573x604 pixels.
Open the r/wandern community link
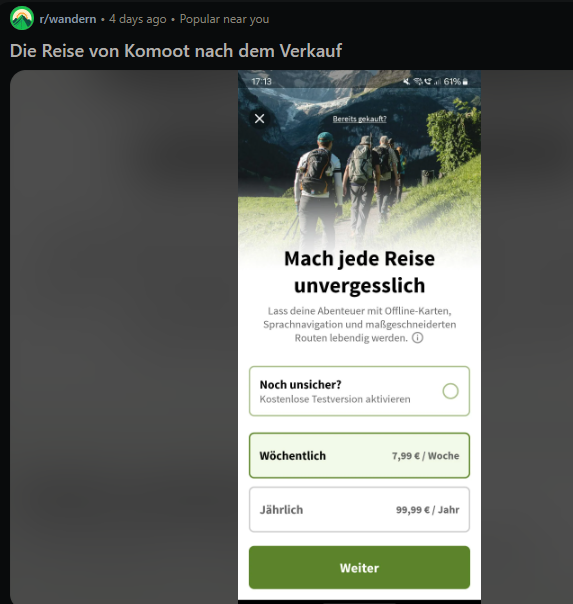pos(68,19)
